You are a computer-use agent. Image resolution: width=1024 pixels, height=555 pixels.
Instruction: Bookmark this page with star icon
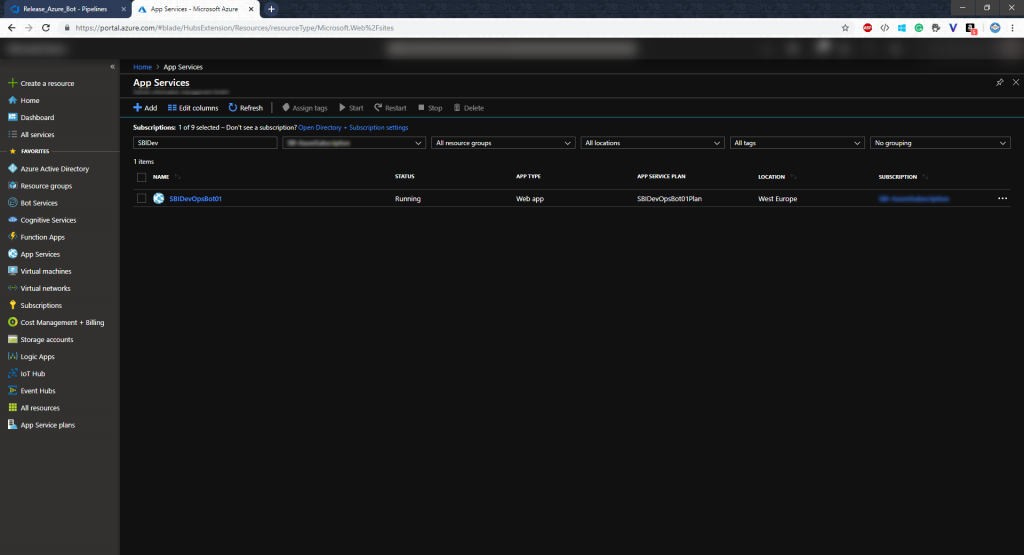coord(845,28)
